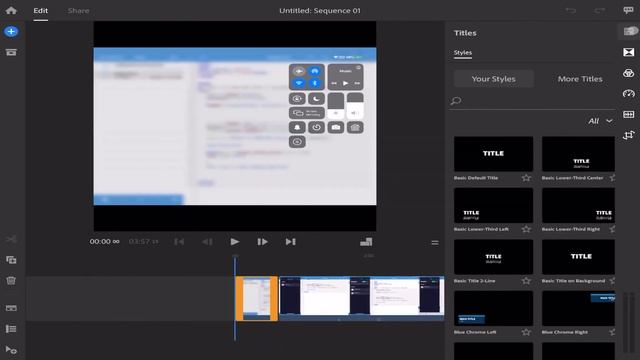Open the Control Tracks list icon
Viewport: 640px width, 360px height.
[11, 329]
